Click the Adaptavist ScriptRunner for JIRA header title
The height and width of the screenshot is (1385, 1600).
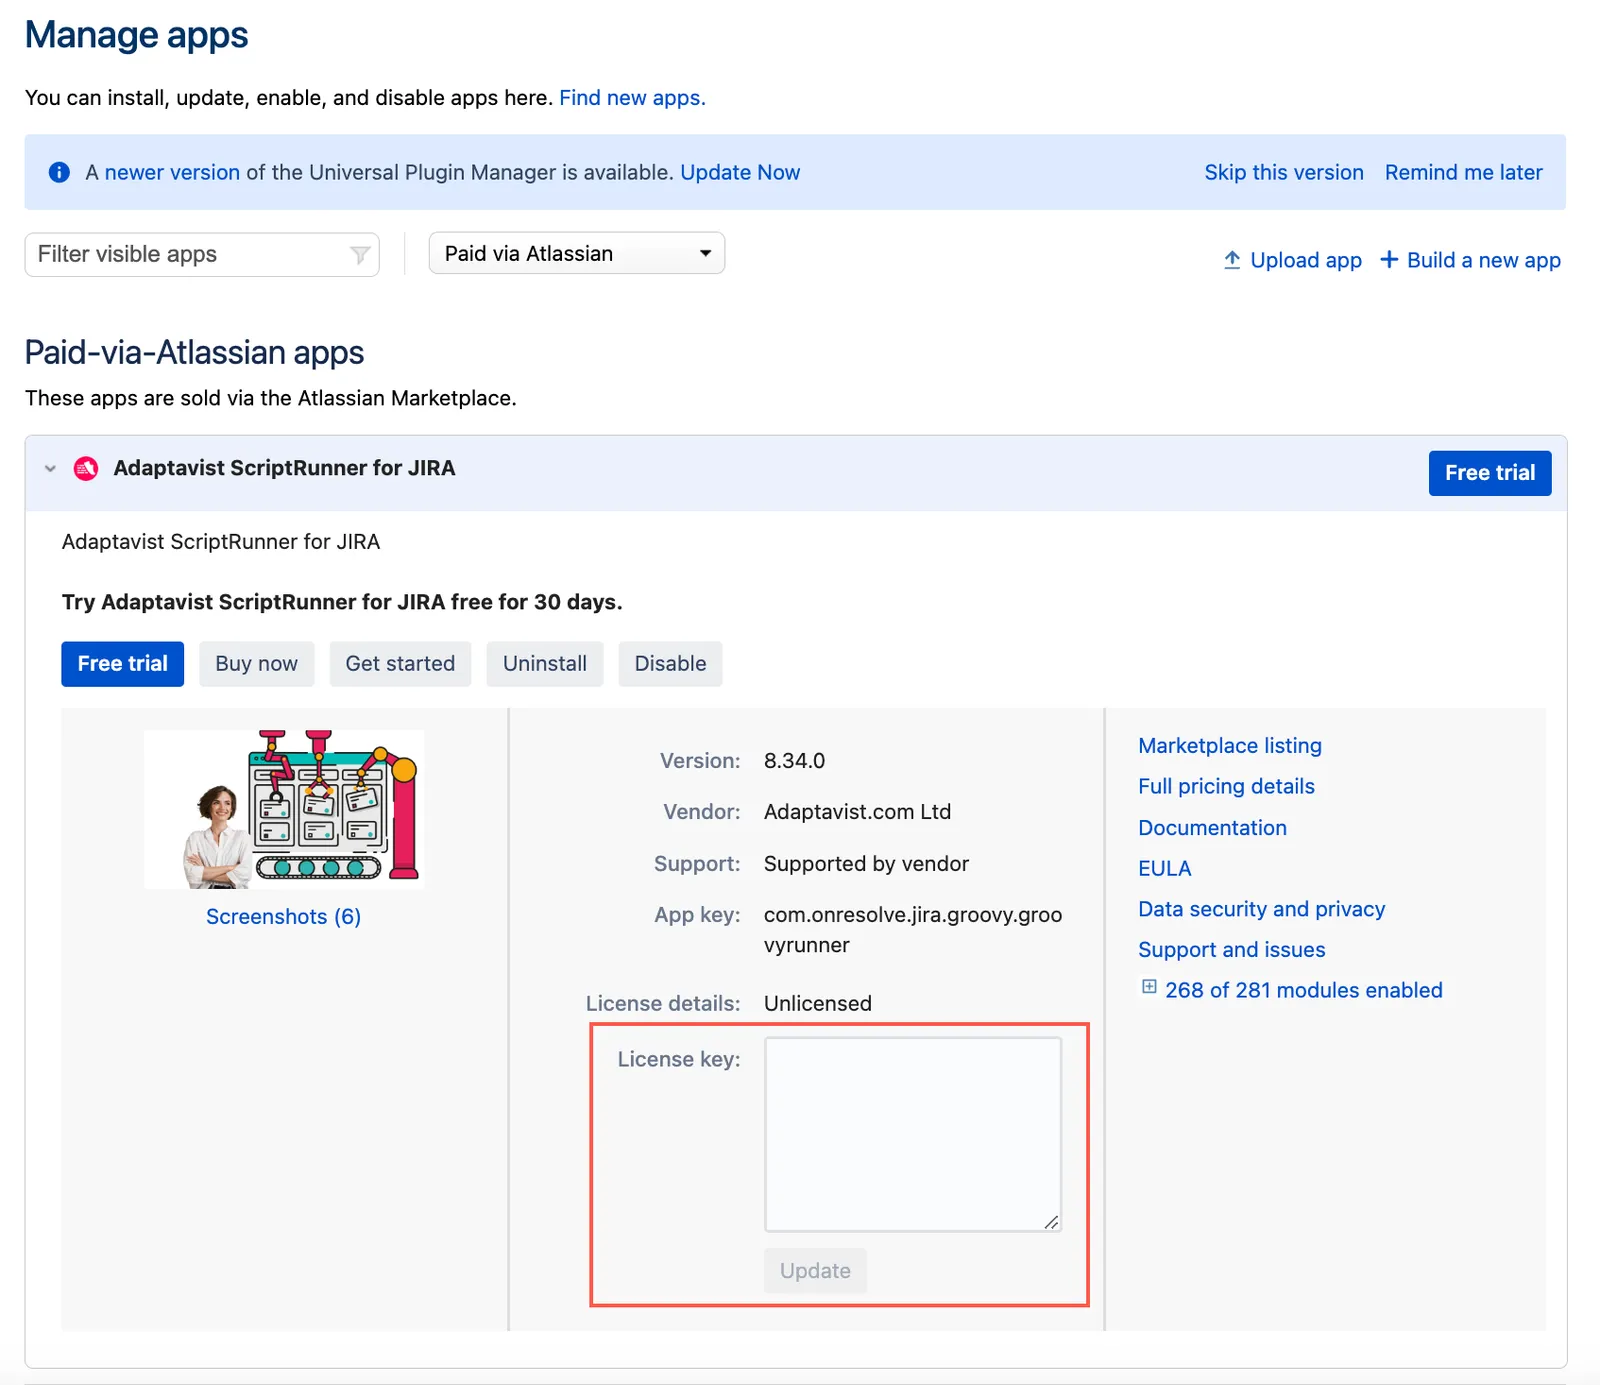click(285, 468)
